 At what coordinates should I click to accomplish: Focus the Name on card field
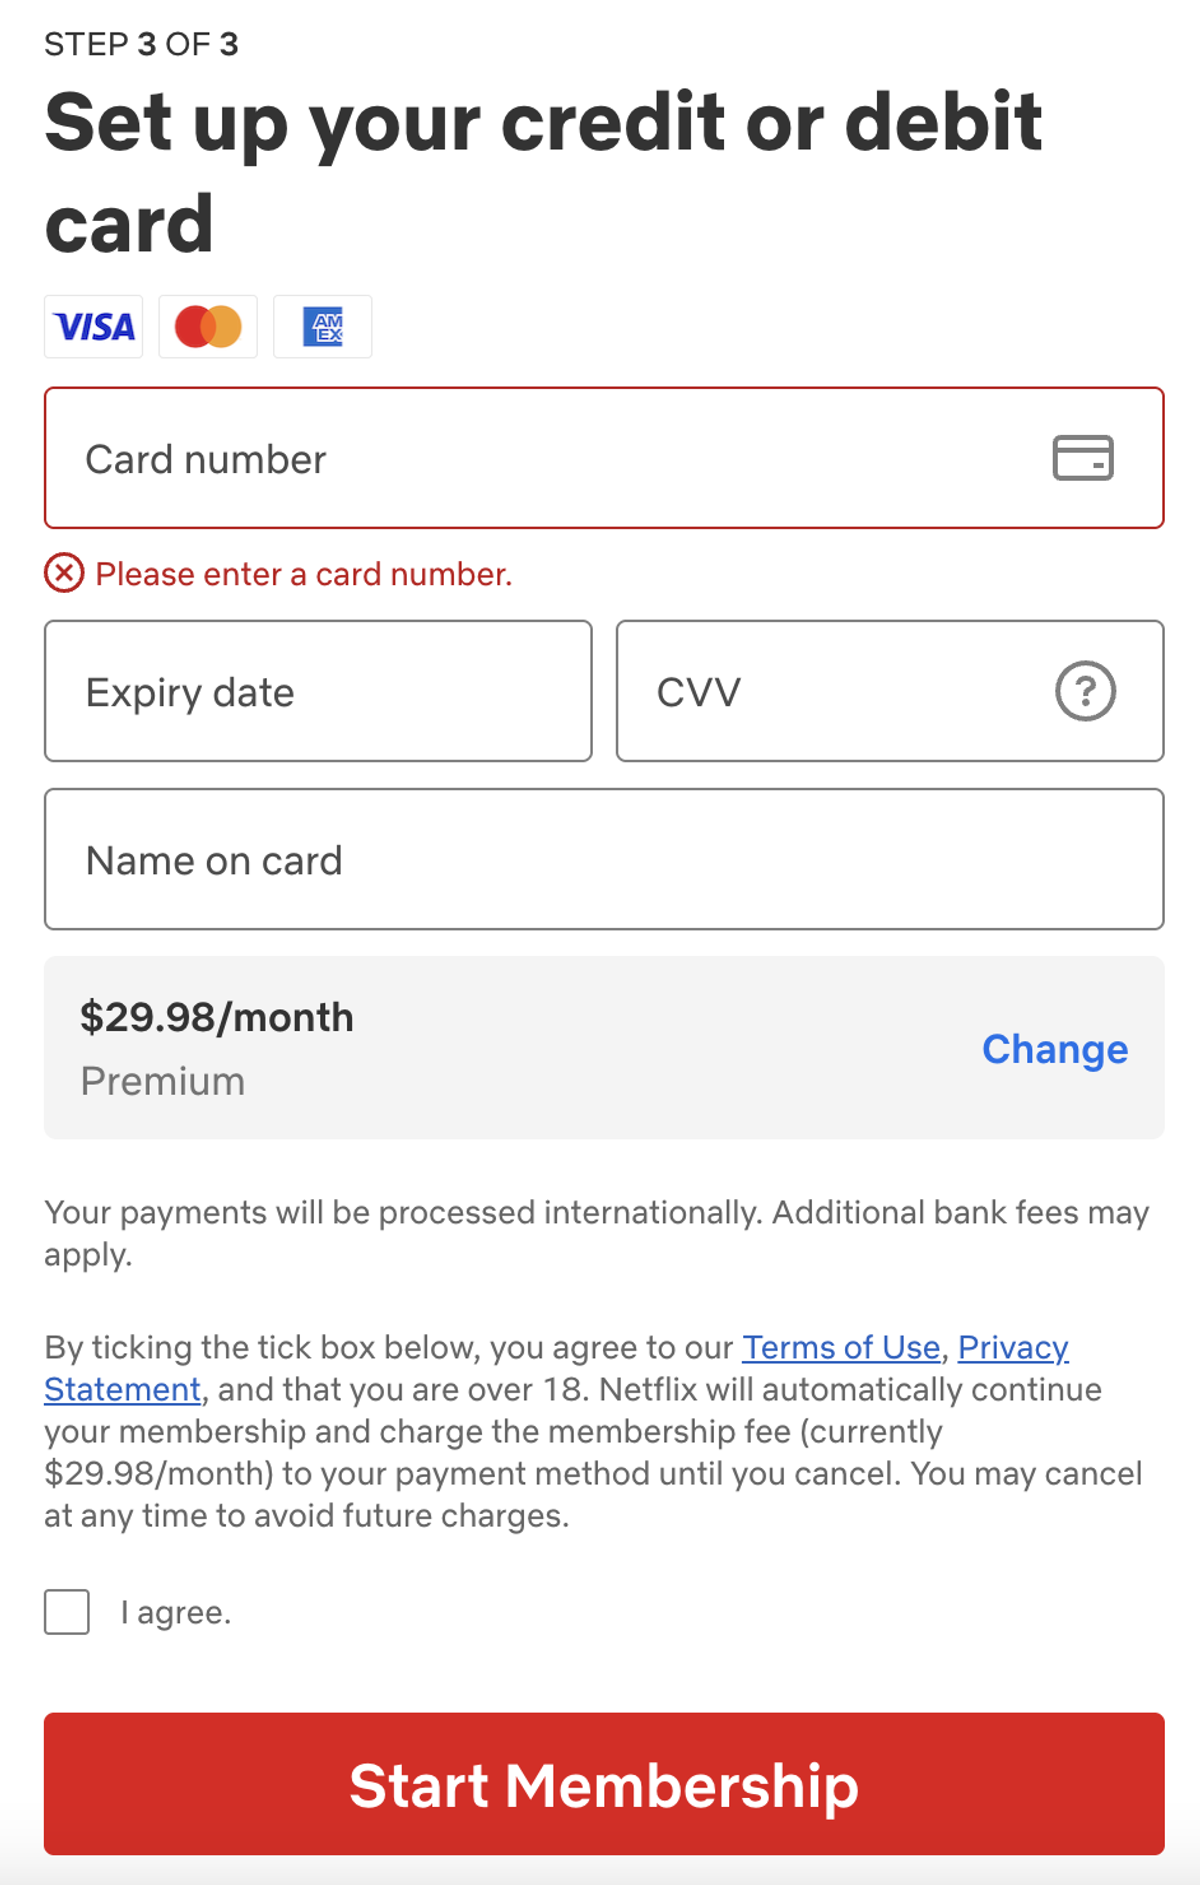[x=604, y=859]
